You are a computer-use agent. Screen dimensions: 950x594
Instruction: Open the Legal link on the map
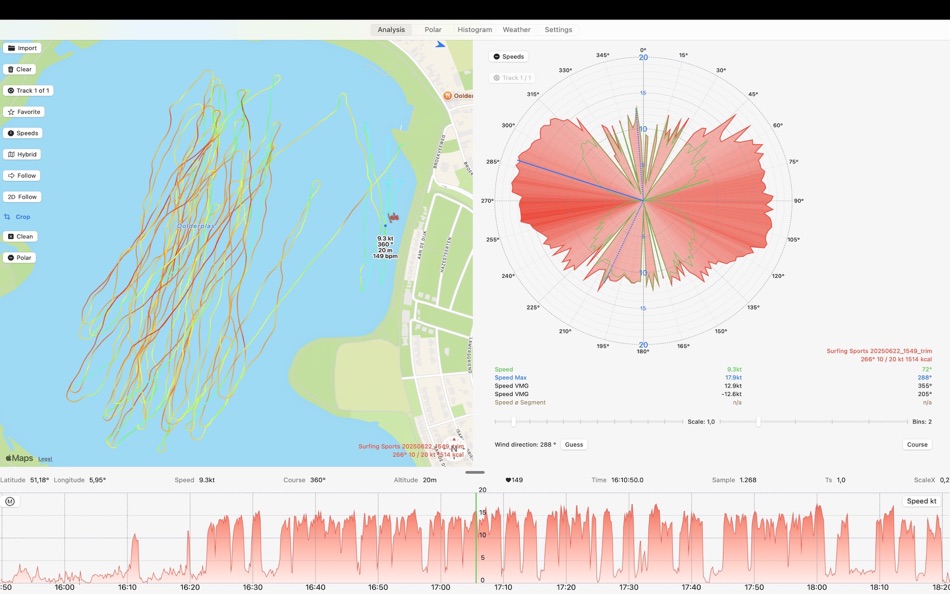point(45,459)
